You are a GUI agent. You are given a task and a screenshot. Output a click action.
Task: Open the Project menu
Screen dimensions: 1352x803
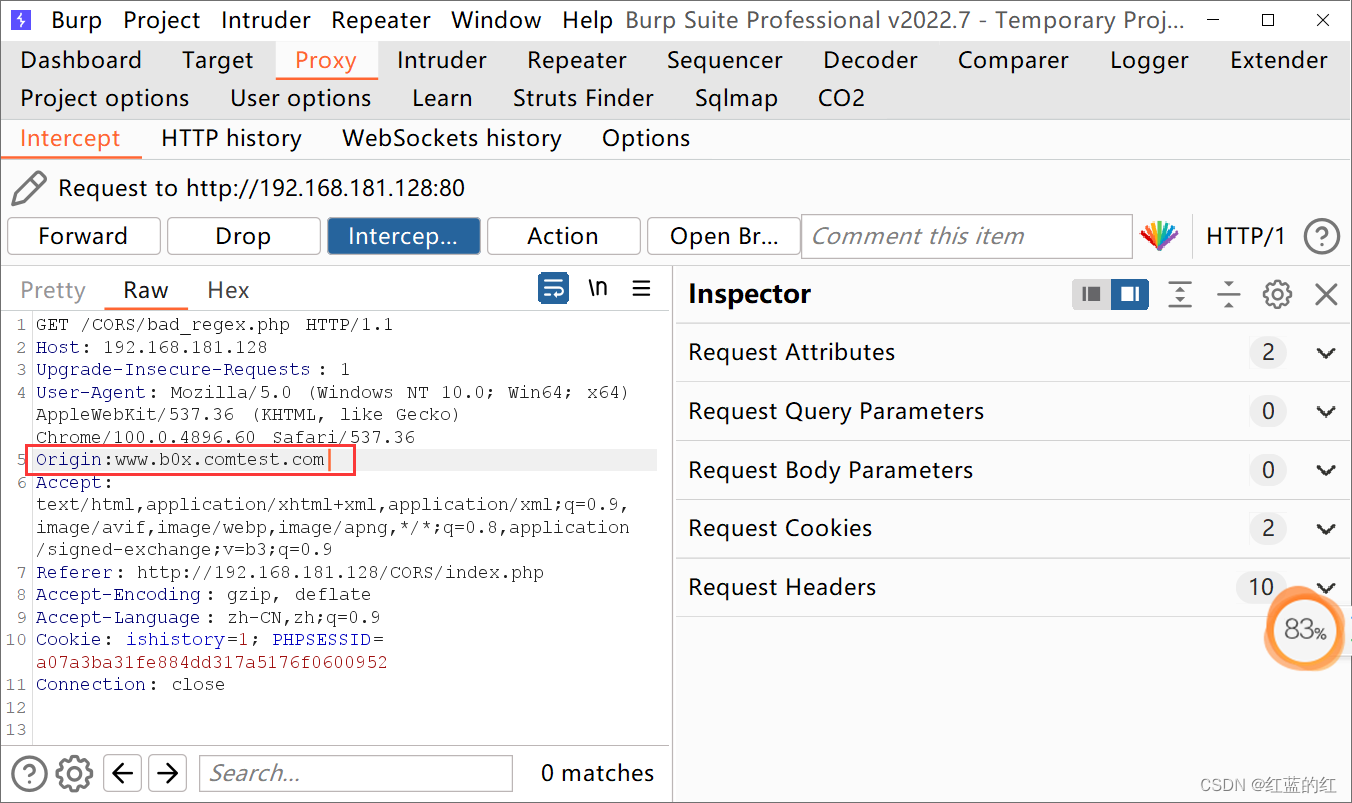click(162, 20)
